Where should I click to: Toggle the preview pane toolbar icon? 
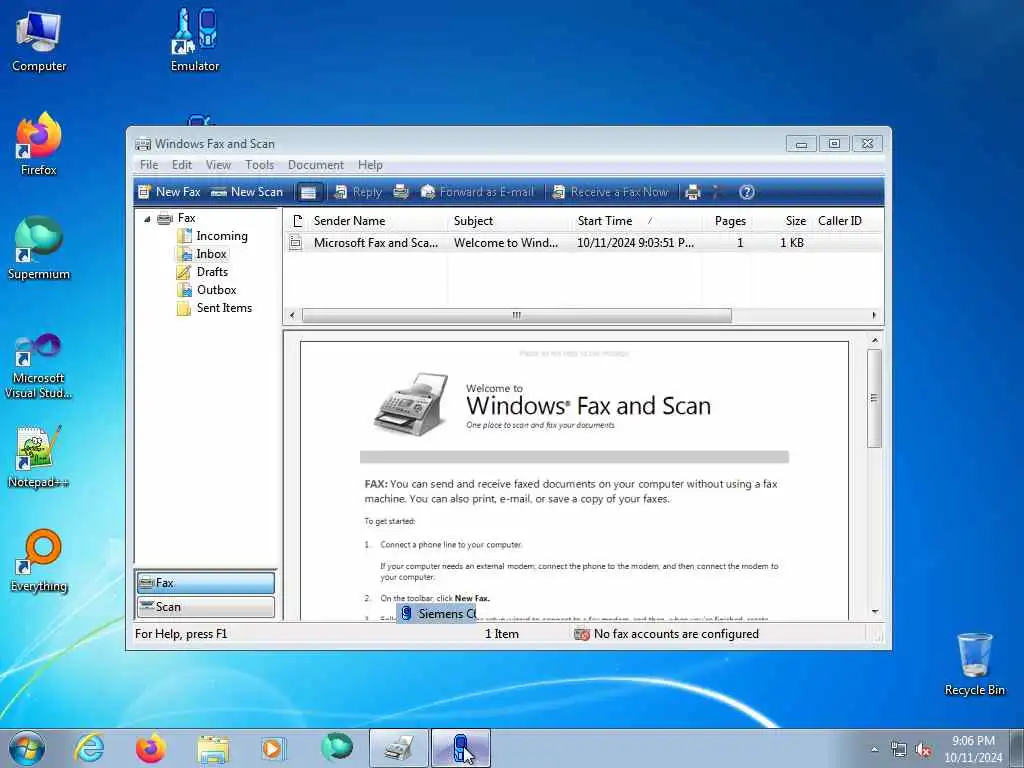click(x=308, y=192)
